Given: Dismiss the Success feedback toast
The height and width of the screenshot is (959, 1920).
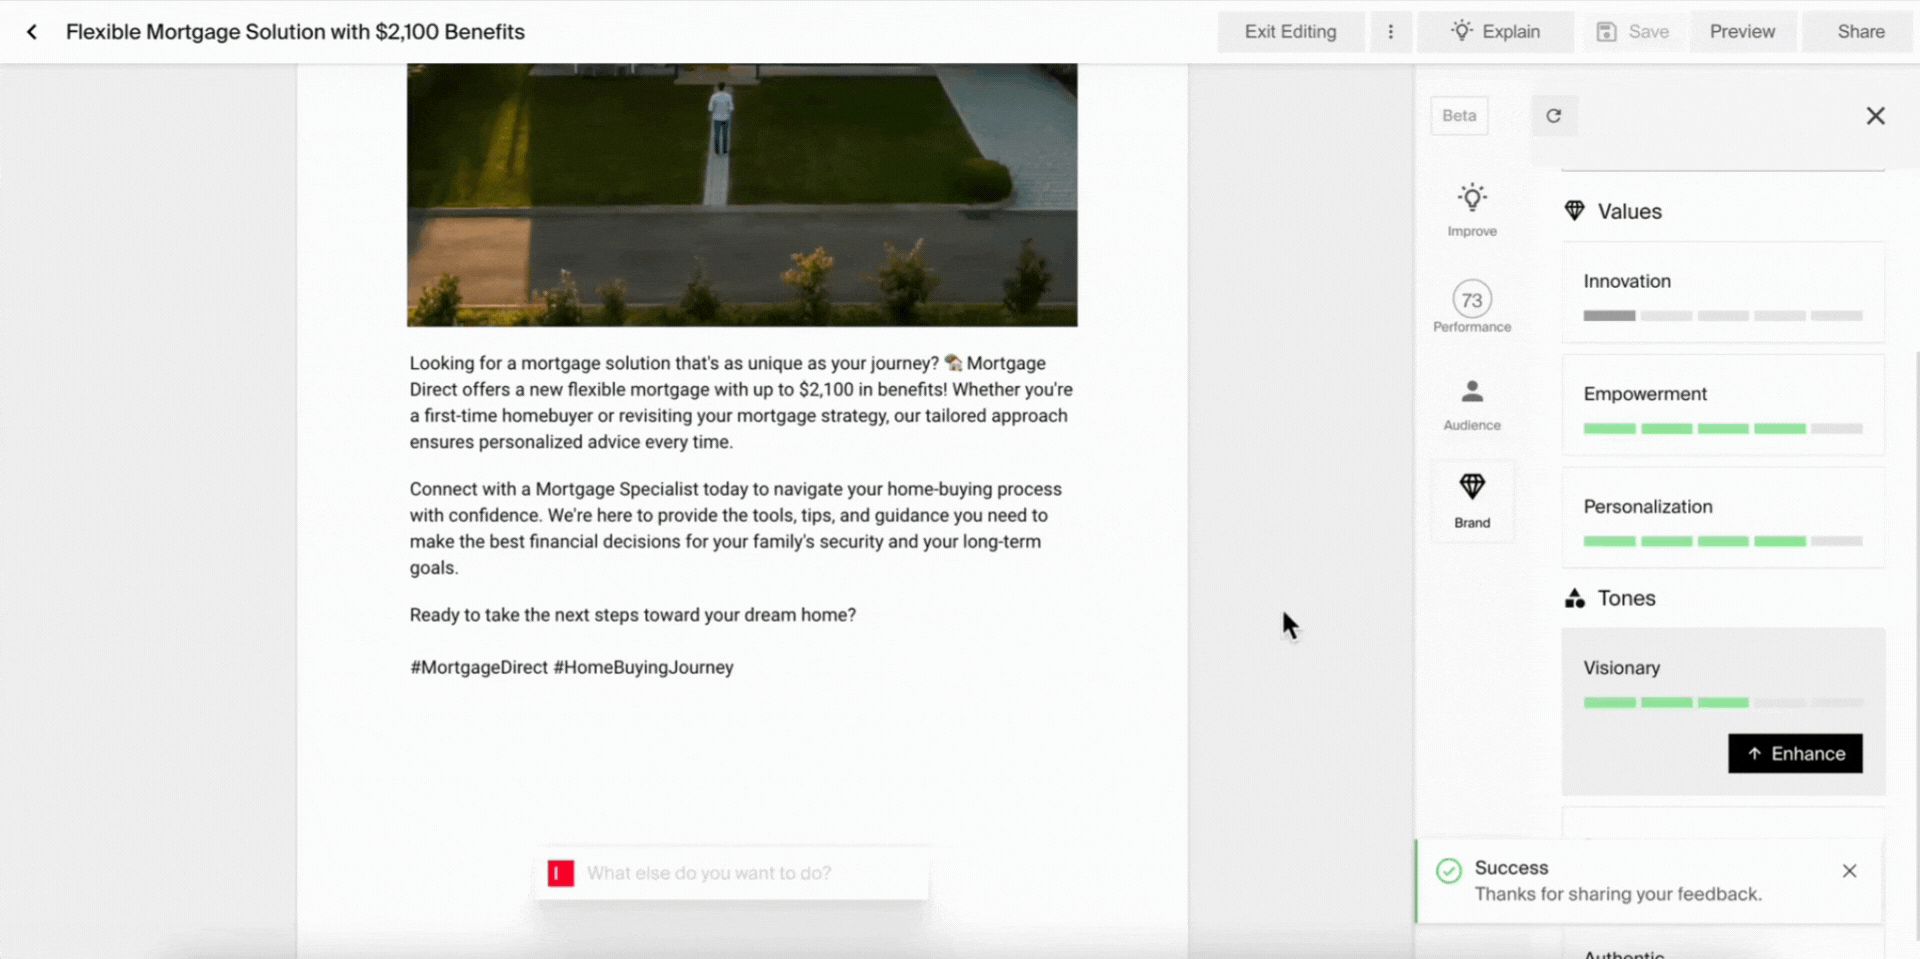Looking at the screenshot, I should (x=1849, y=870).
